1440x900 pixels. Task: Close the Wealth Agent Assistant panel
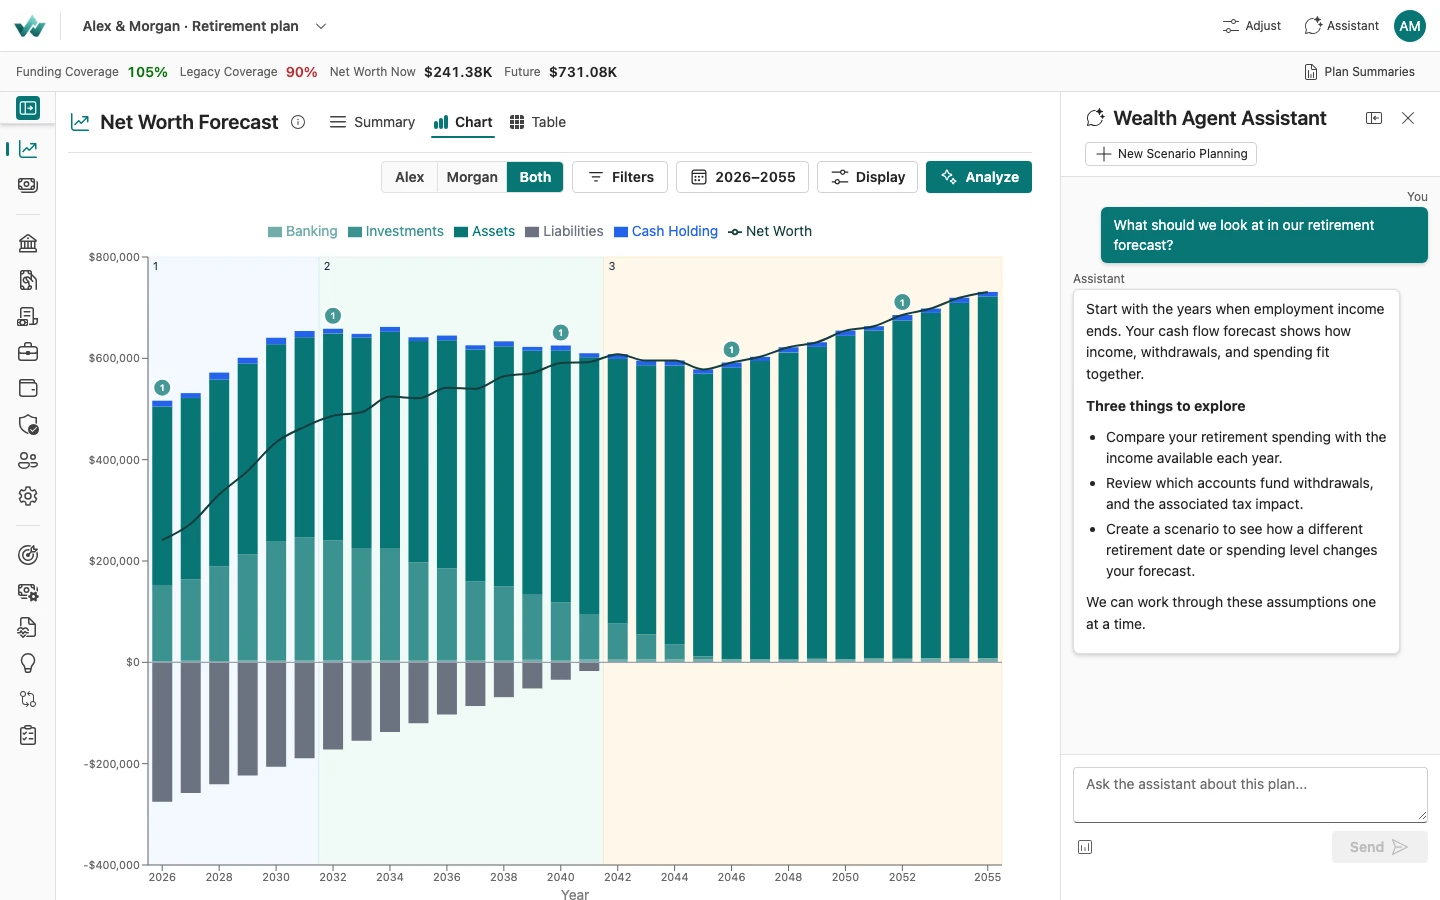[x=1408, y=118]
